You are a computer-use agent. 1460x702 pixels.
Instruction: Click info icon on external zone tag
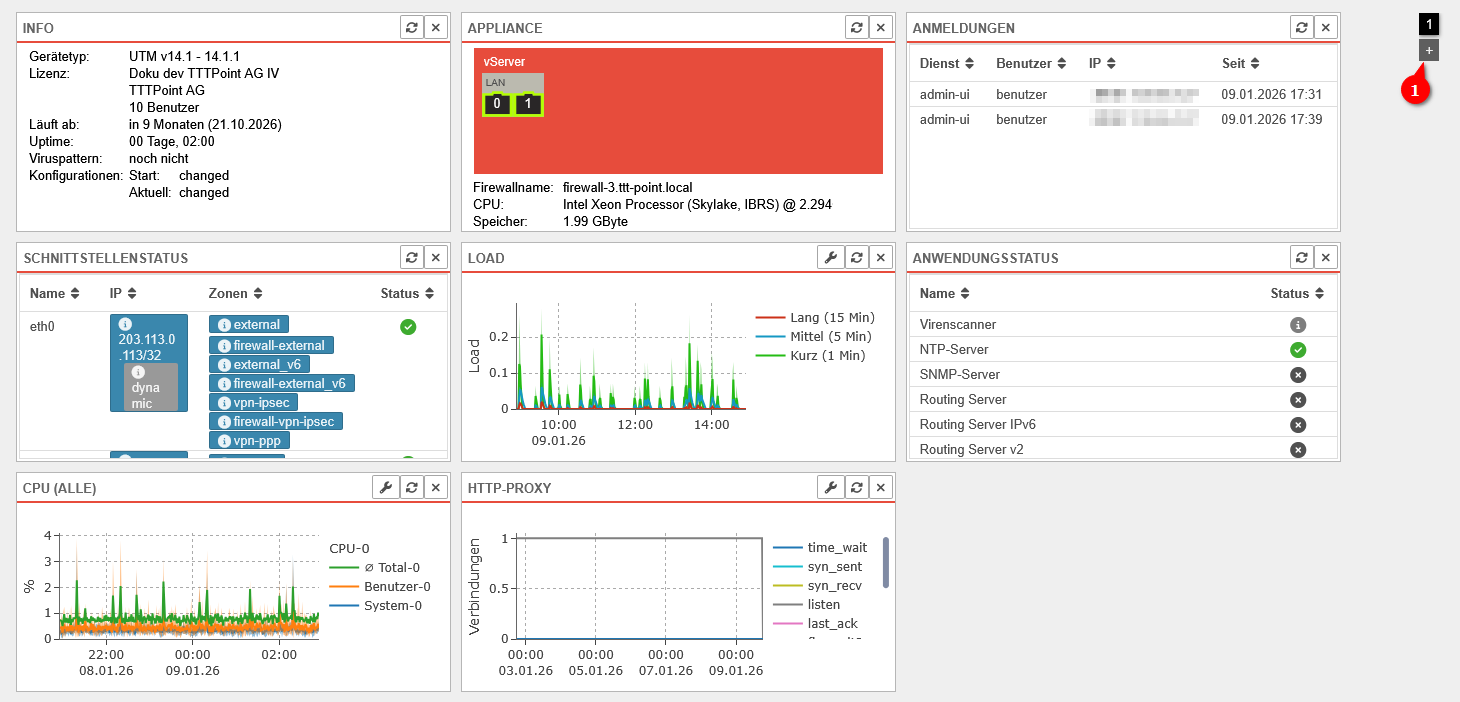(224, 325)
